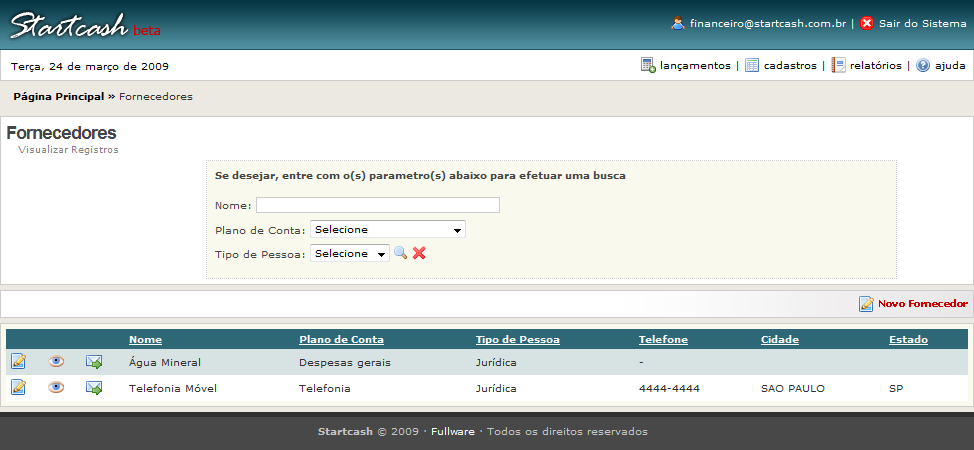Viewport: 974px width, 450px height.
Task: Click the Startcash footer link
Action: (345, 431)
